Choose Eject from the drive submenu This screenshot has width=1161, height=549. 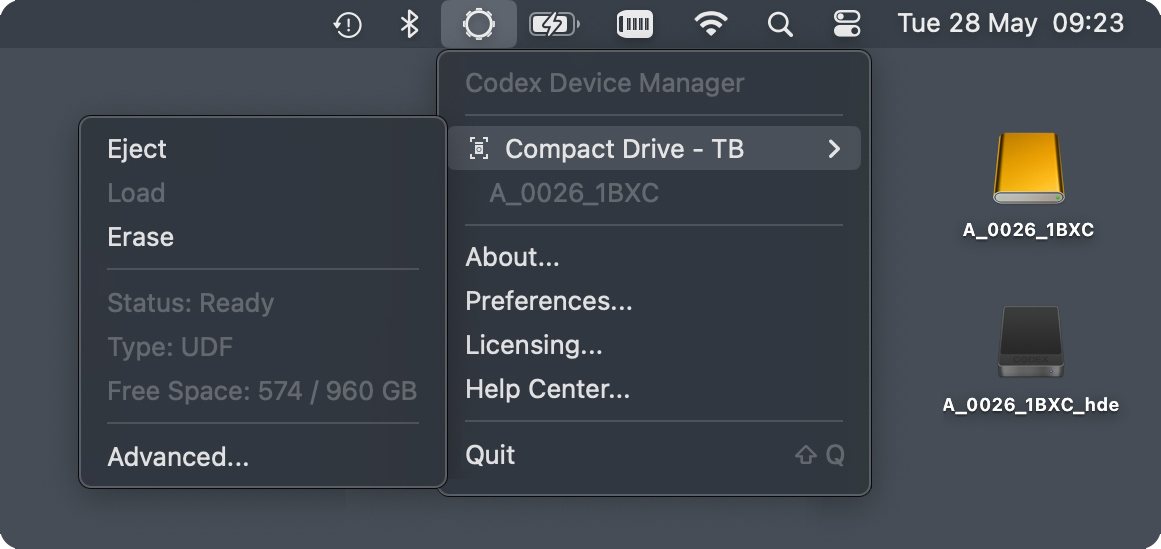pos(137,149)
